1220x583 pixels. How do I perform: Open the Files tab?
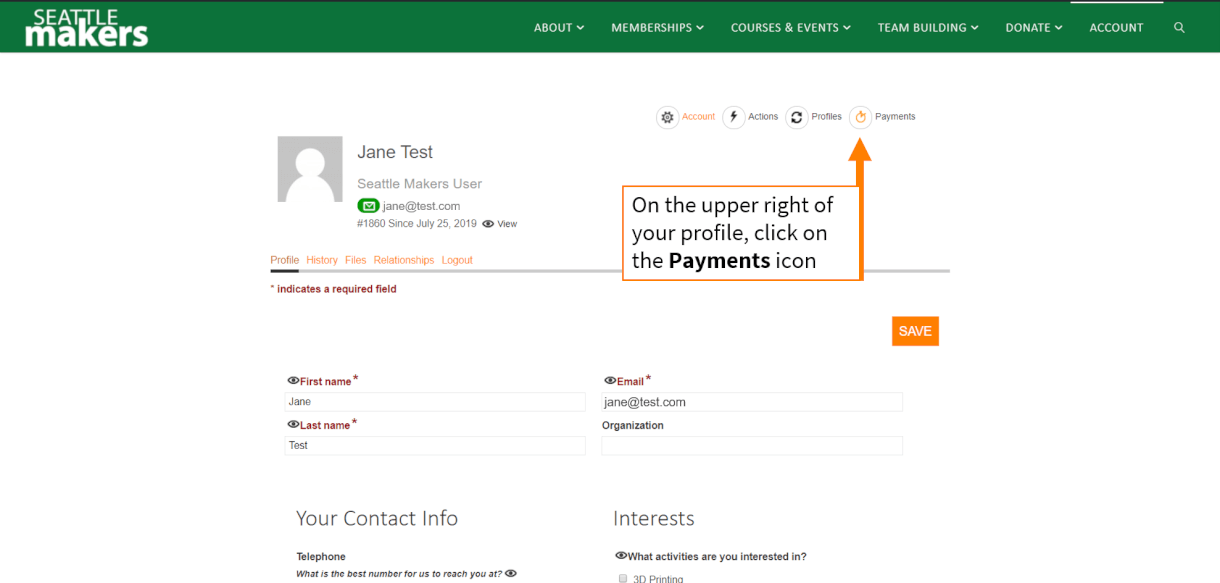click(x=355, y=260)
